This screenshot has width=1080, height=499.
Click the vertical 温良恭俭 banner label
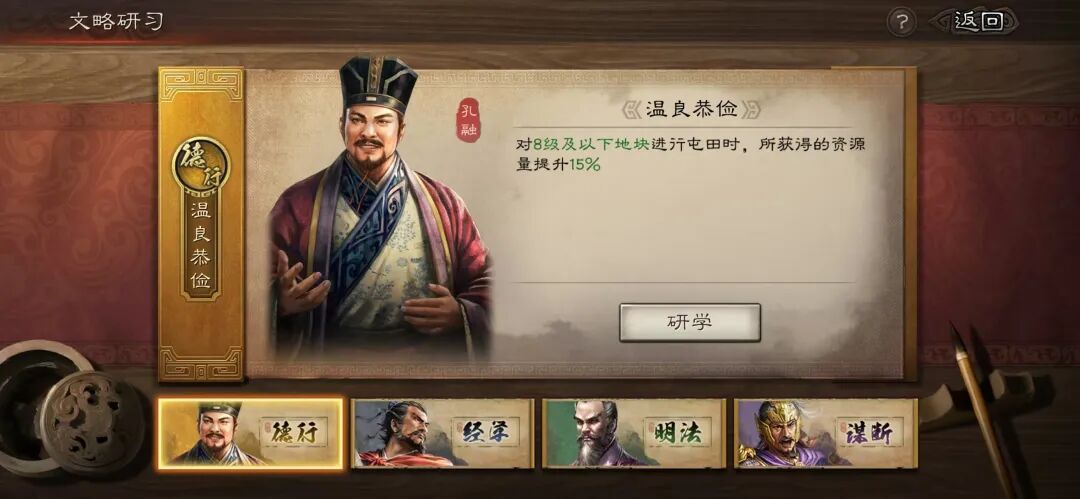point(201,246)
